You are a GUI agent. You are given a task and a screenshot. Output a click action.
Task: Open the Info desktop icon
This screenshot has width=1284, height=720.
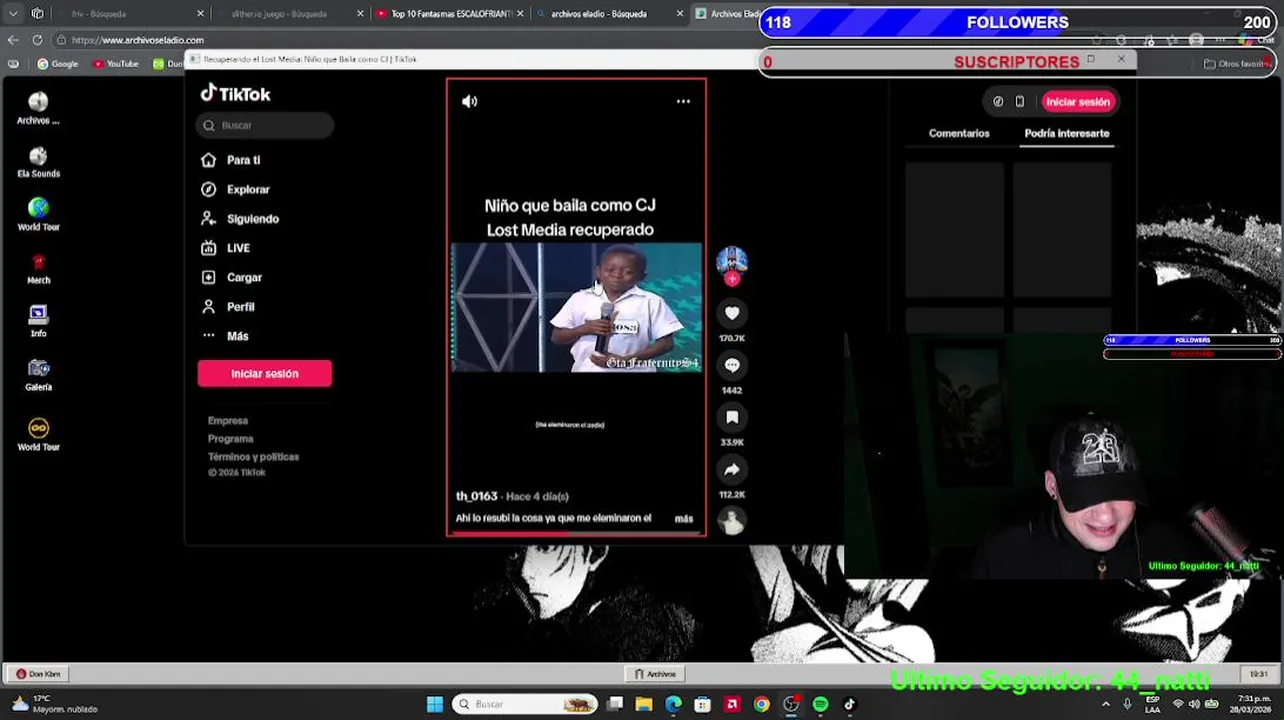click(38, 322)
